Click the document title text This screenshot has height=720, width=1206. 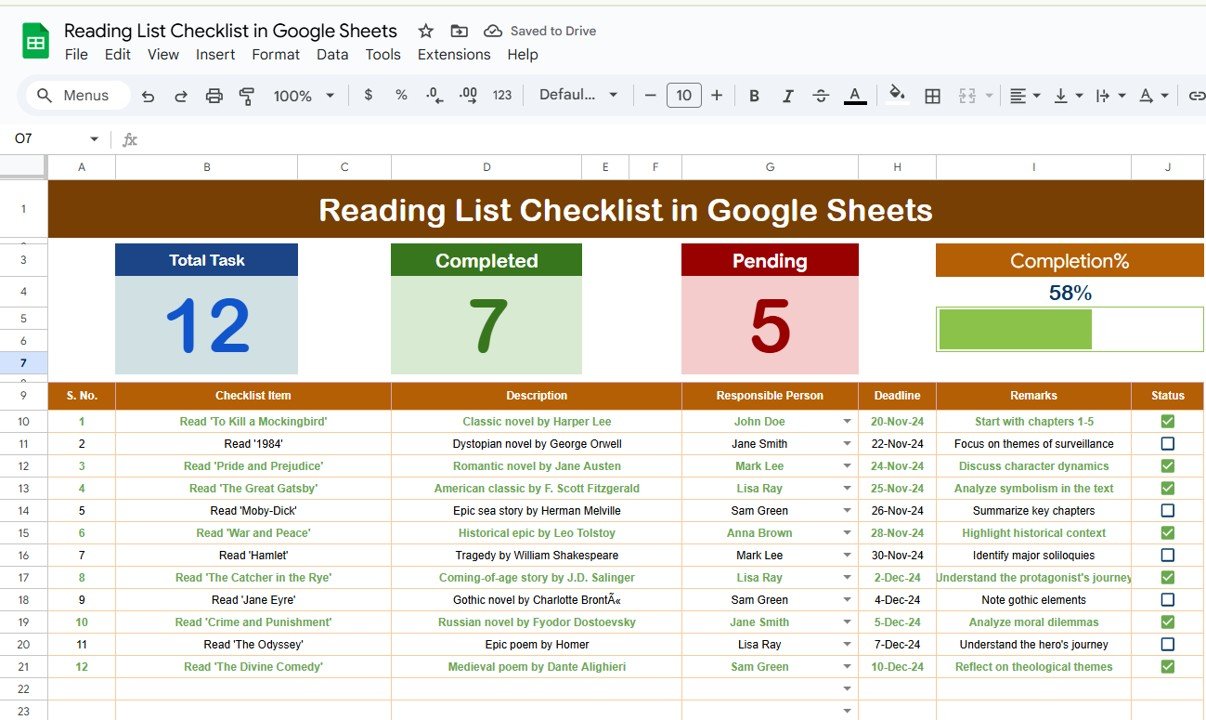231,31
